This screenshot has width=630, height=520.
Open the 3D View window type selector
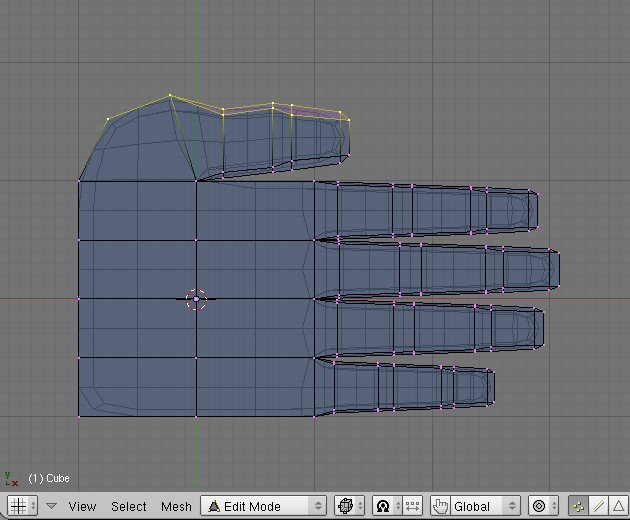point(23,506)
